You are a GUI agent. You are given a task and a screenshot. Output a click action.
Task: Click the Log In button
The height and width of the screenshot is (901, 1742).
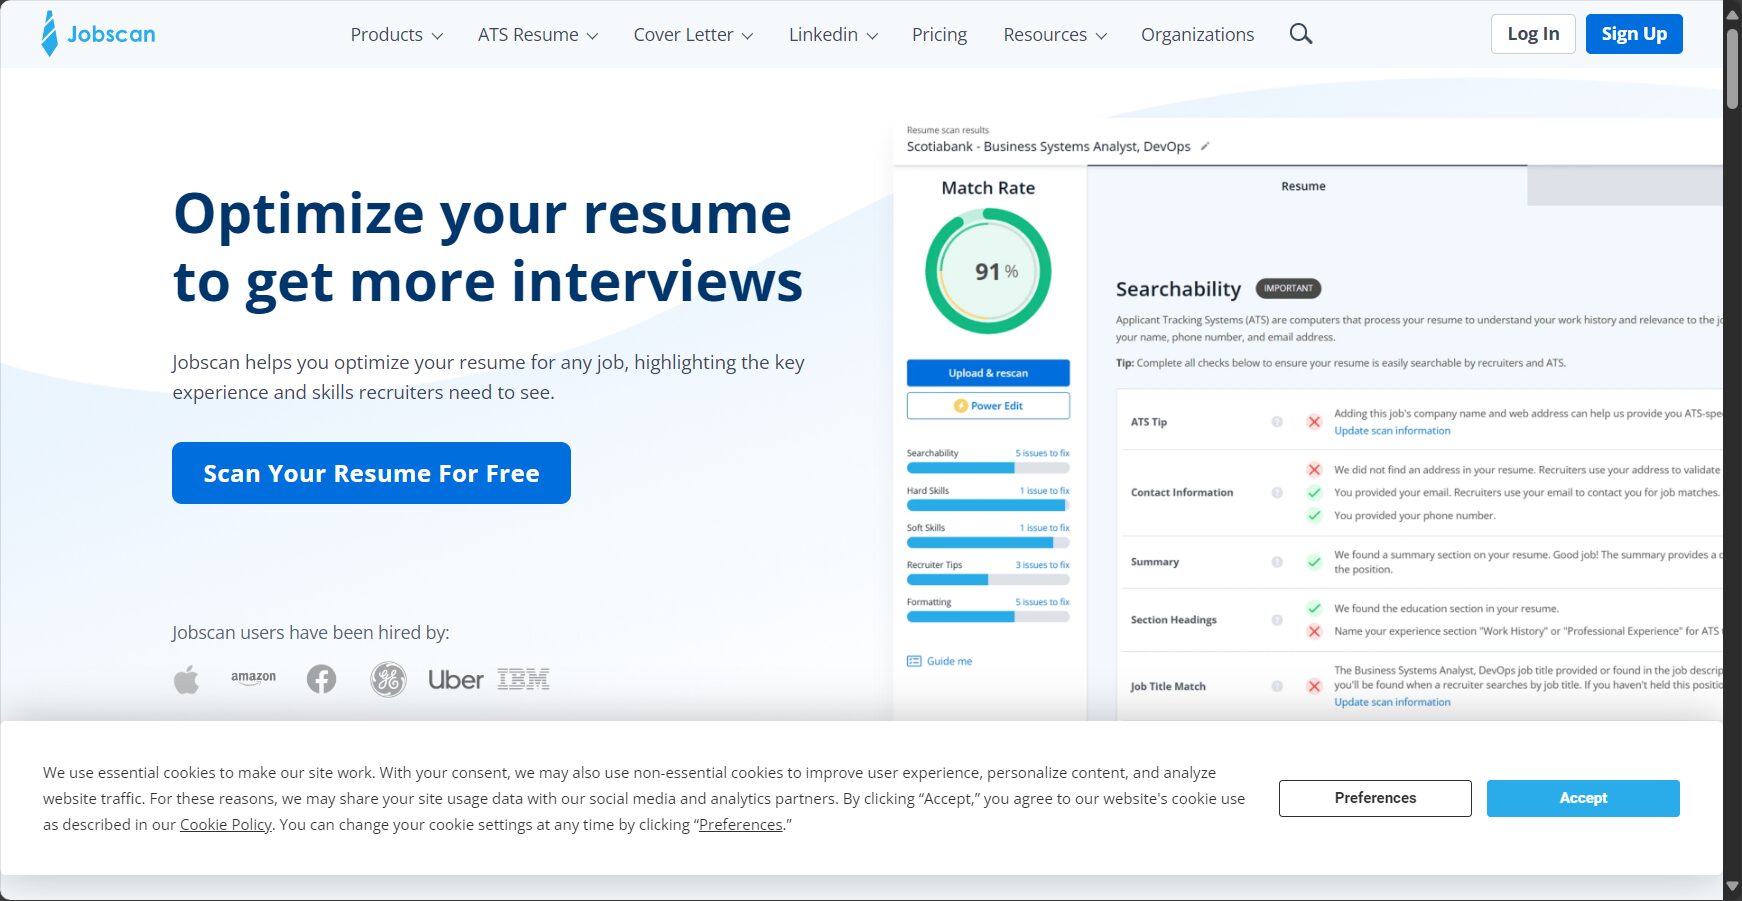point(1533,34)
